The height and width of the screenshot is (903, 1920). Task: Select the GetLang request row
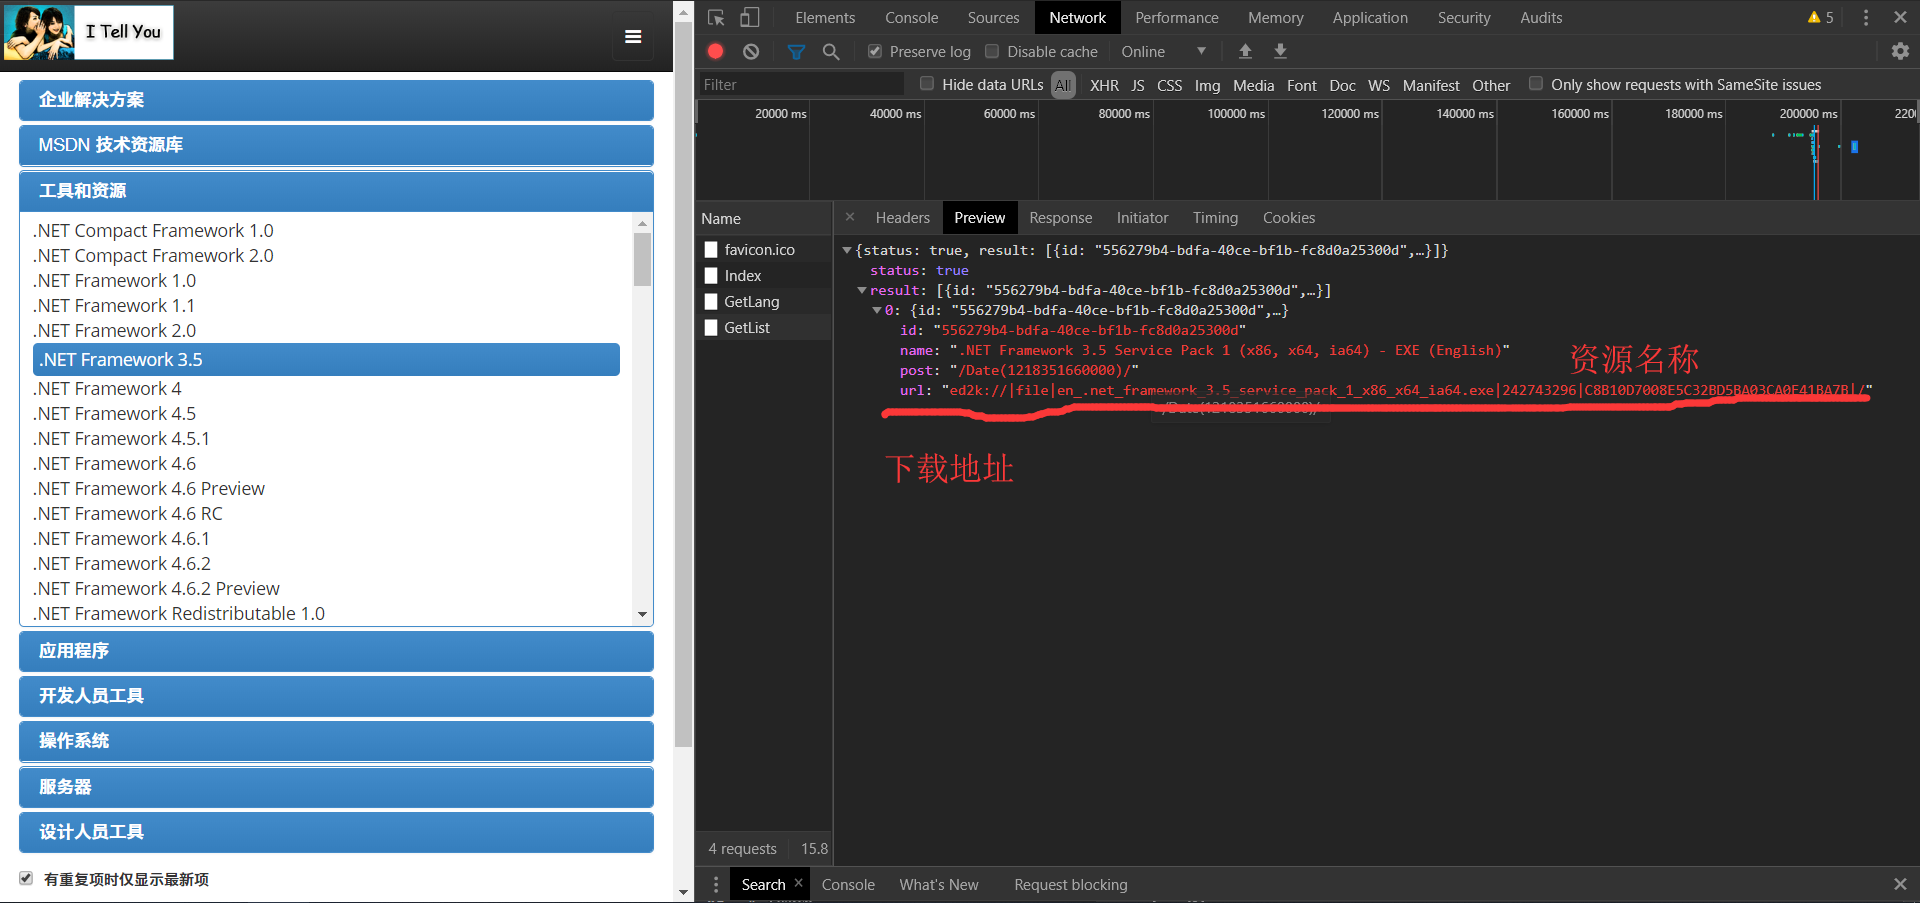click(x=764, y=301)
